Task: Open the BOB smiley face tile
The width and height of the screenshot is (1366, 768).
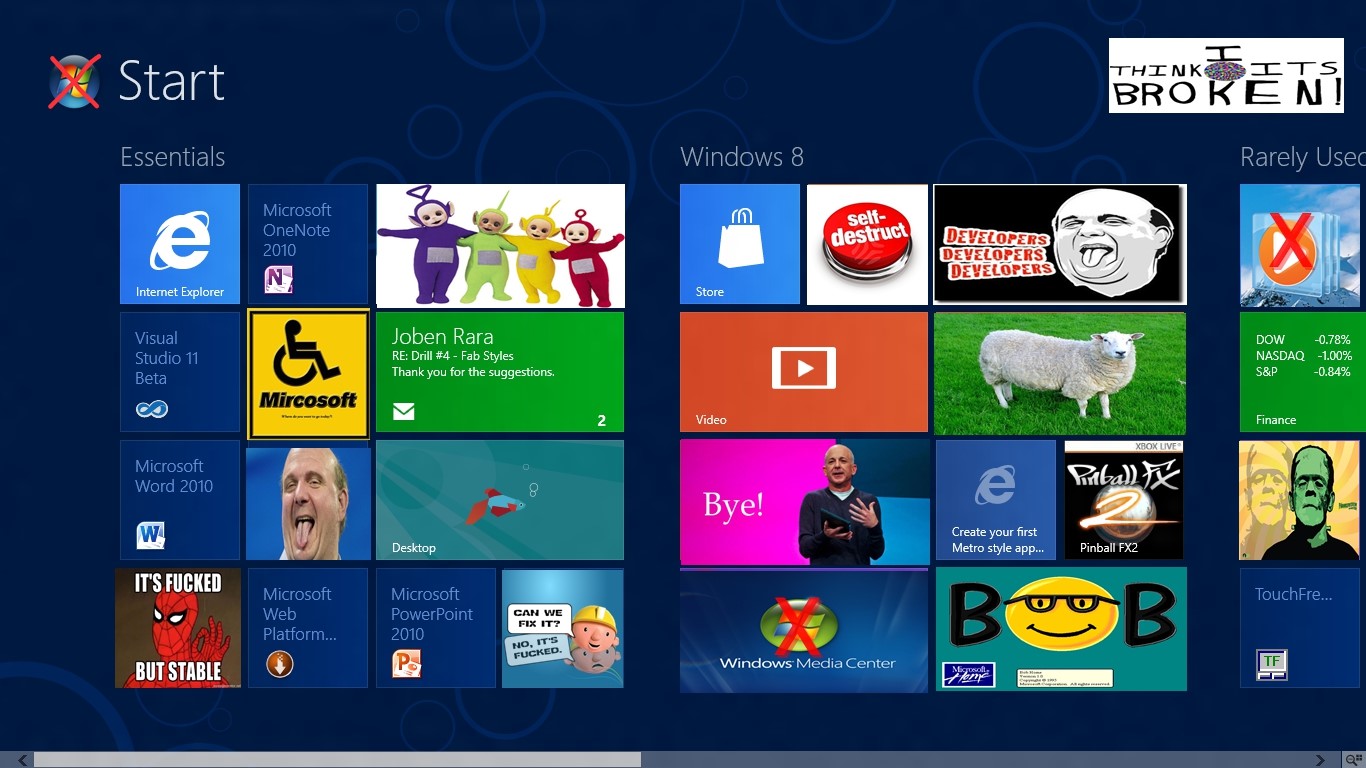Action: click(x=1061, y=629)
